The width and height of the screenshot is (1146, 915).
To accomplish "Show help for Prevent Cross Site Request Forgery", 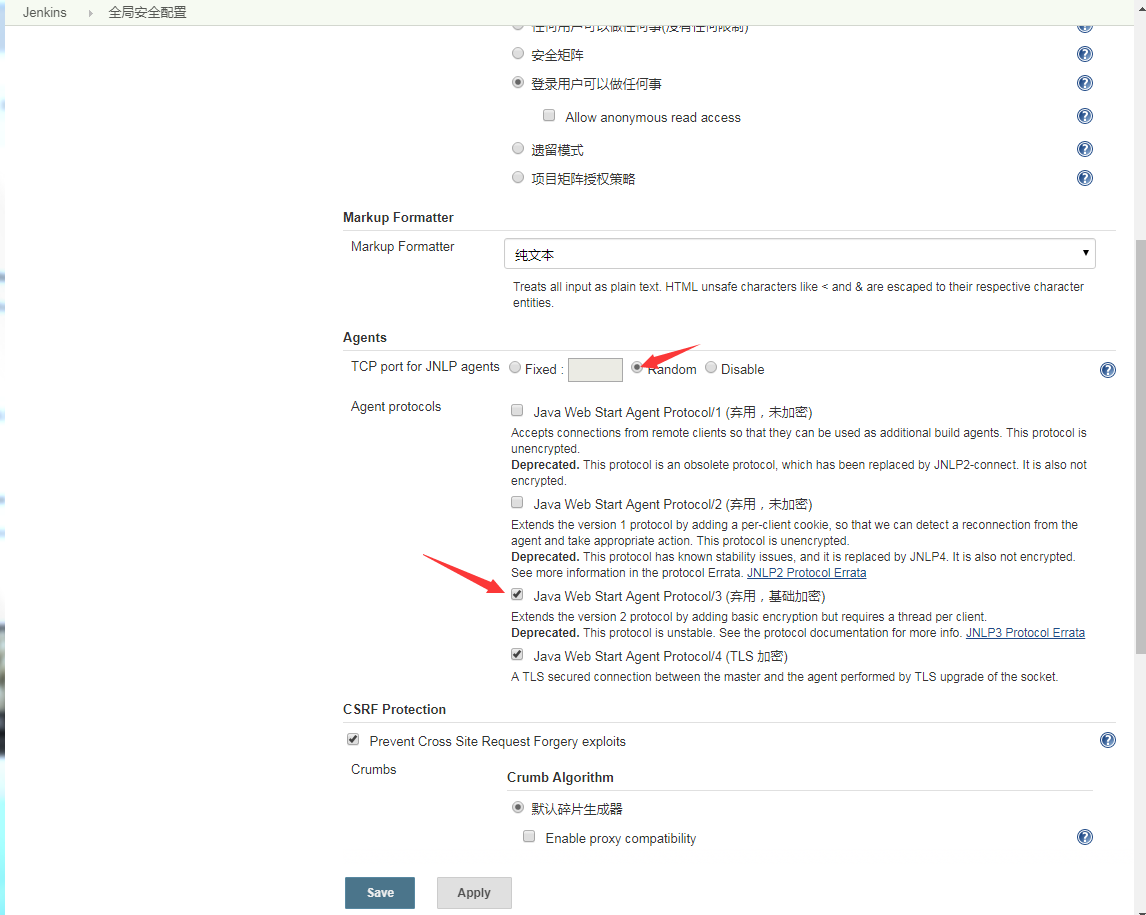I will point(1108,741).
